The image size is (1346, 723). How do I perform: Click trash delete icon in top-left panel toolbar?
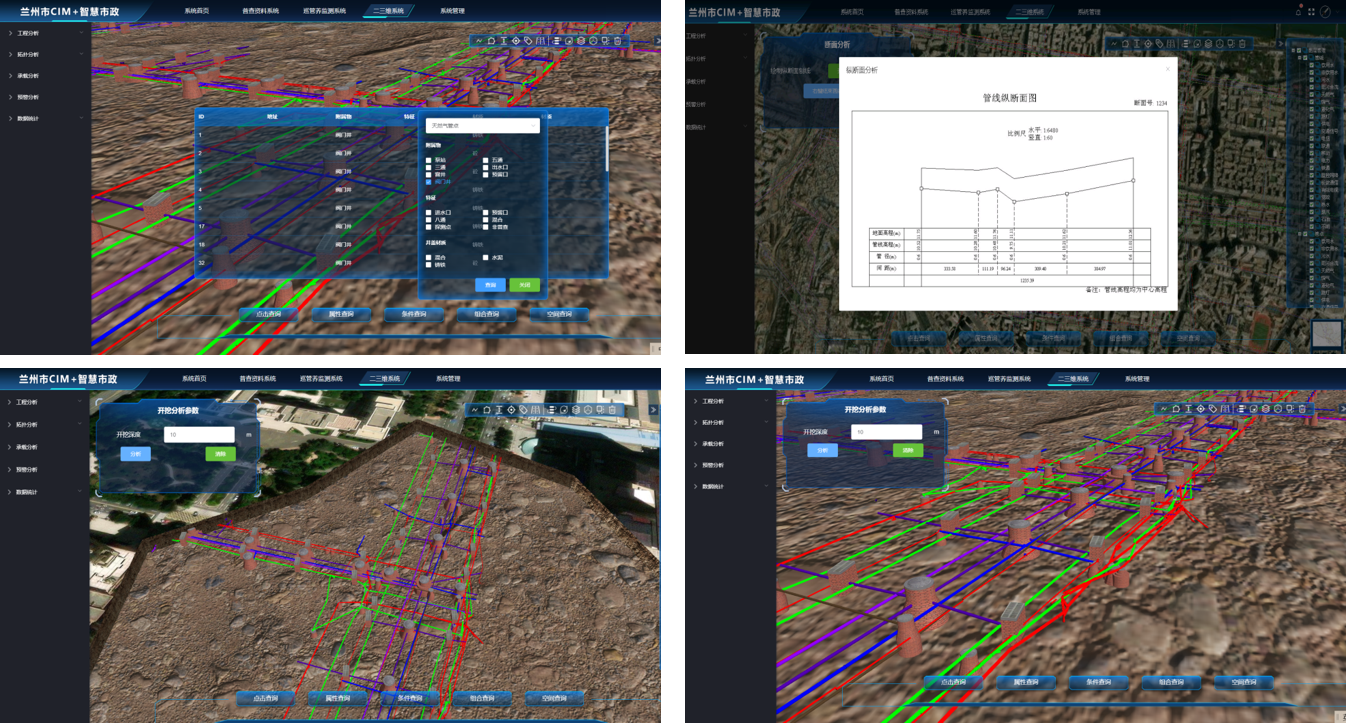click(x=617, y=41)
